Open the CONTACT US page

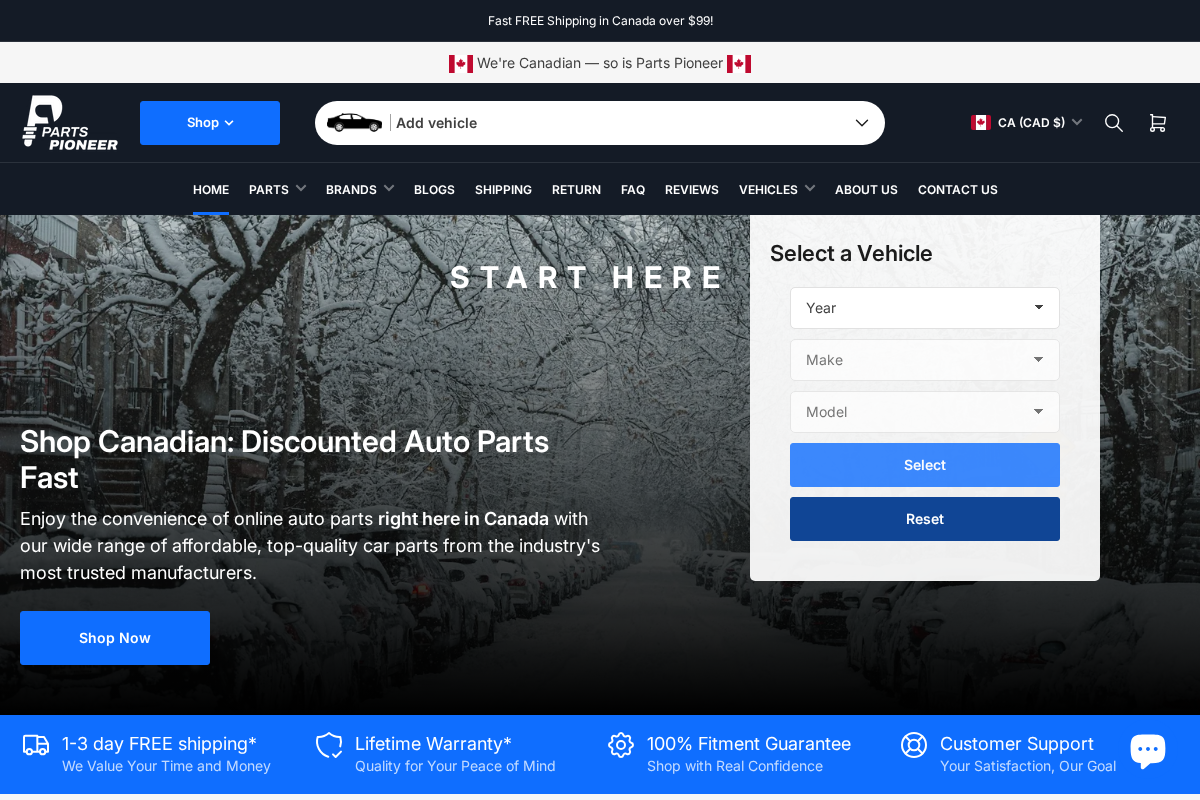[957, 189]
